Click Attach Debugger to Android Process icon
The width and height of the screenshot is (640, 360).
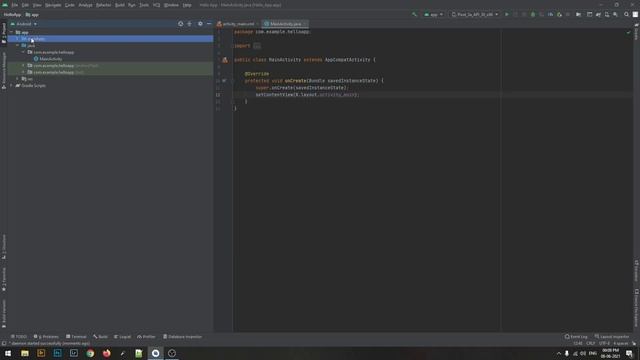click(559, 14)
